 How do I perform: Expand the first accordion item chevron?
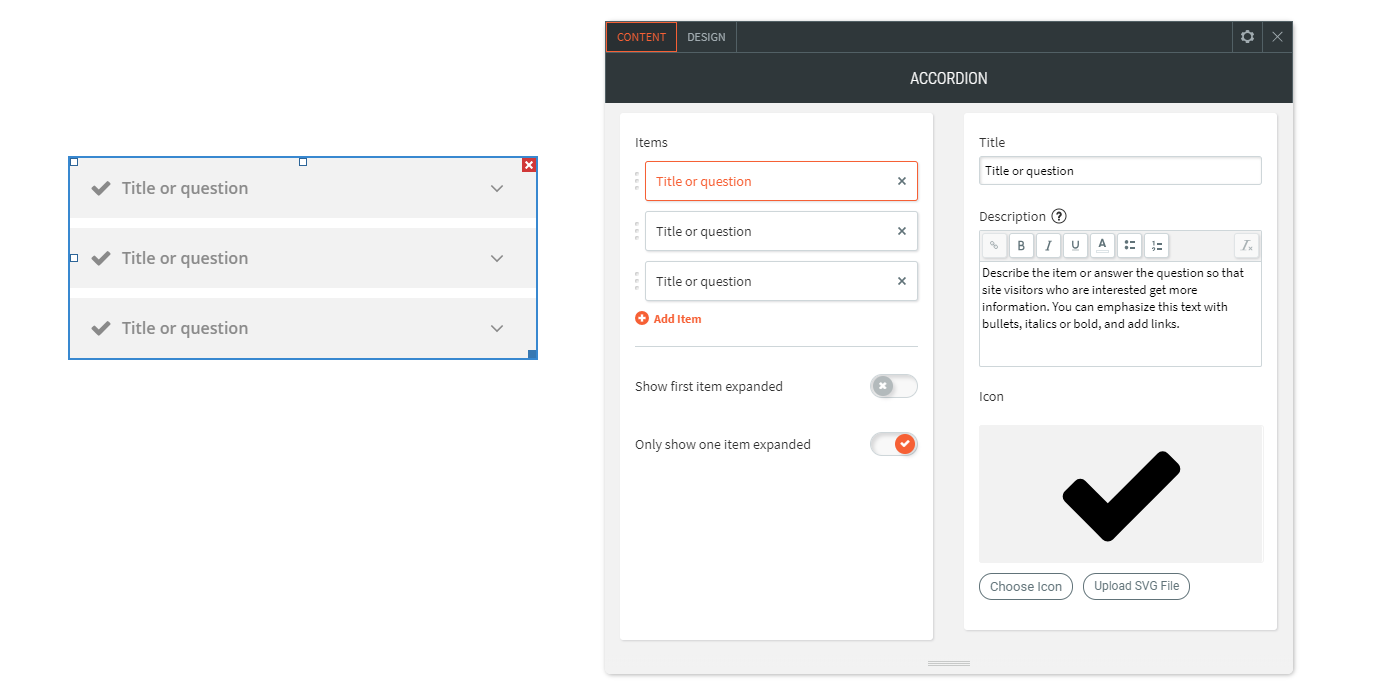point(497,188)
